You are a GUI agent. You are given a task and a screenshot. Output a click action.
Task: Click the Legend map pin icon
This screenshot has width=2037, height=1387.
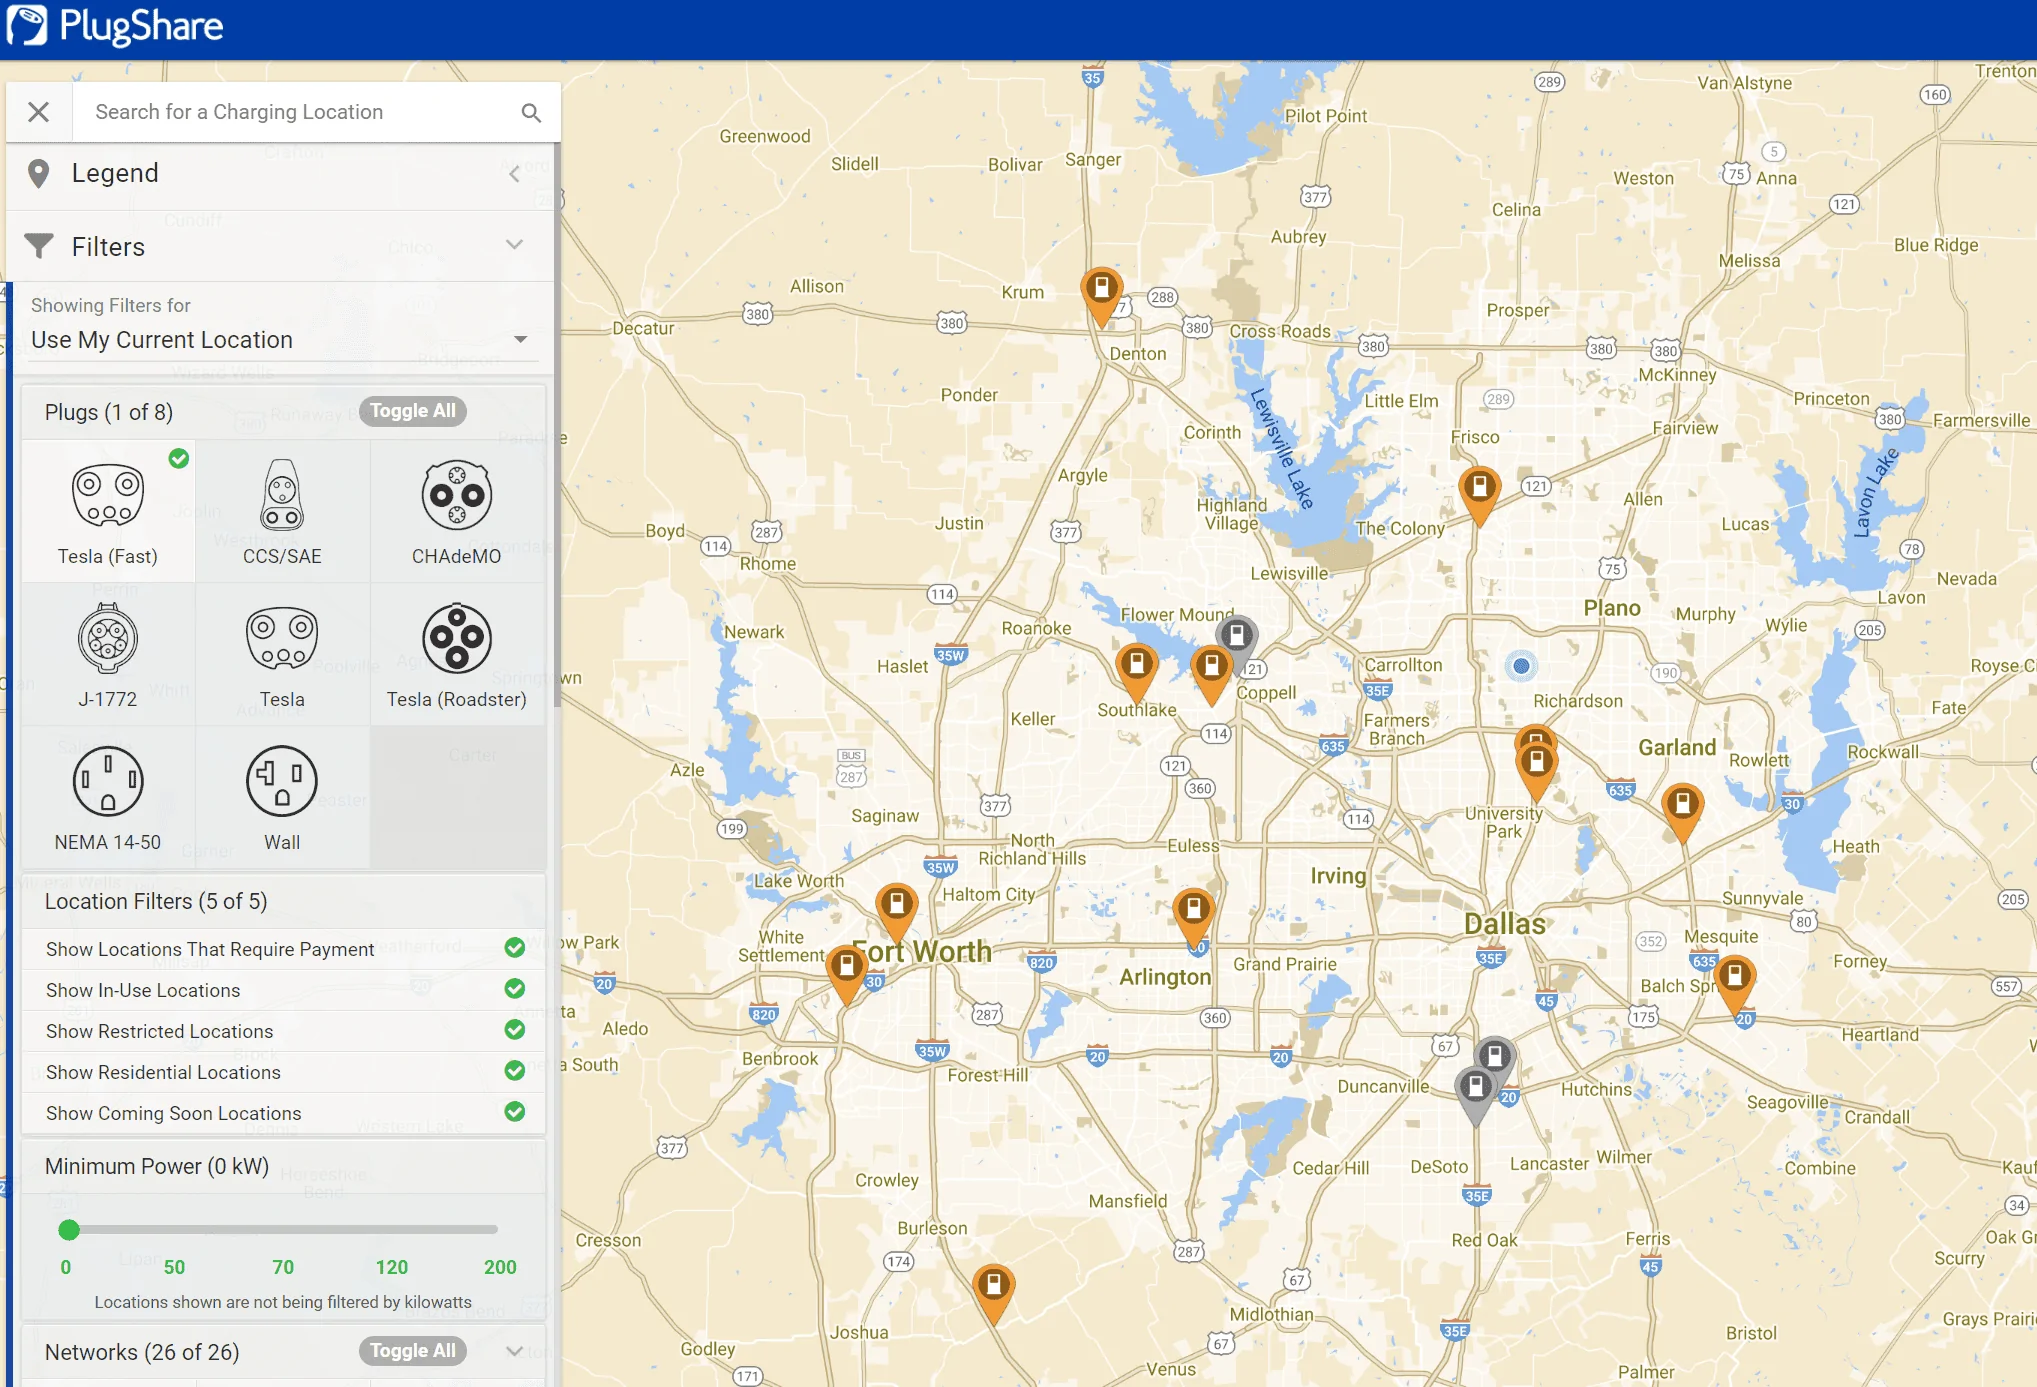(x=38, y=174)
